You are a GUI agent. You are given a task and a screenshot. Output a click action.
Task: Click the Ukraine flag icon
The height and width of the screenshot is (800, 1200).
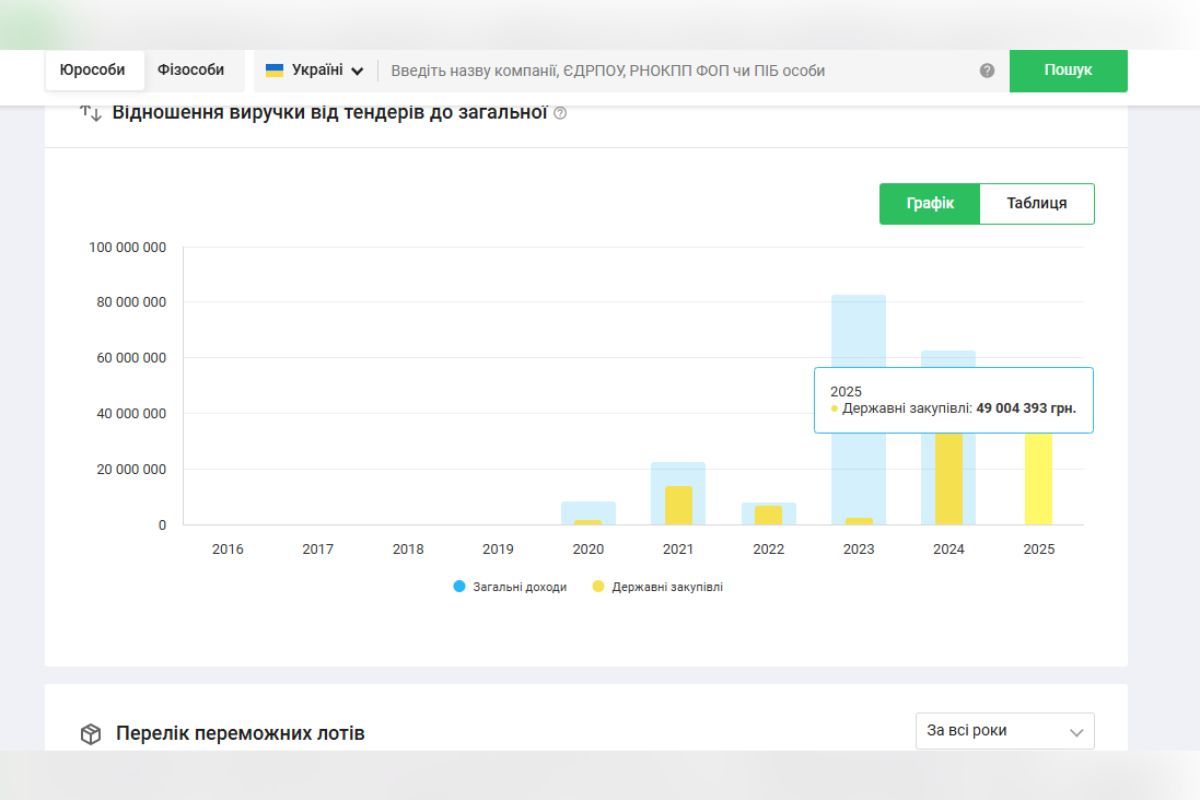point(274,70)
